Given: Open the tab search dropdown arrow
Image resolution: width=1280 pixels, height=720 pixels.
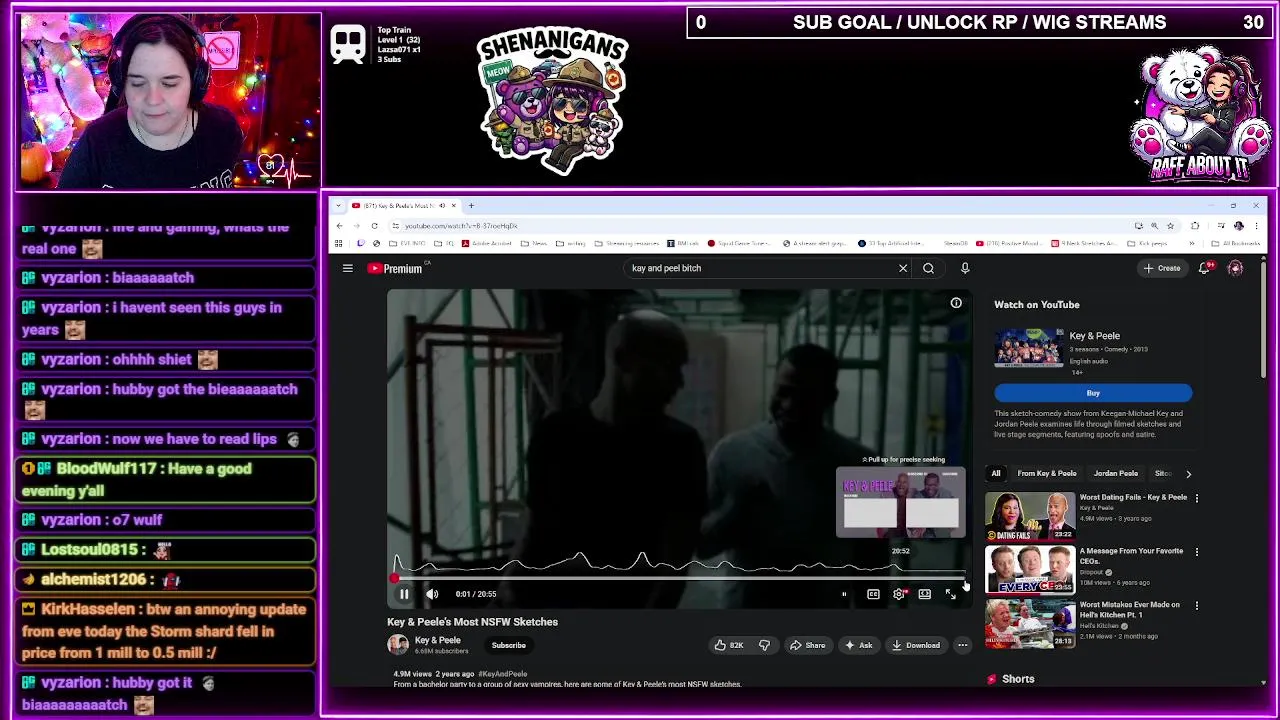Looking at the screenshot, I should pos(338,206).
